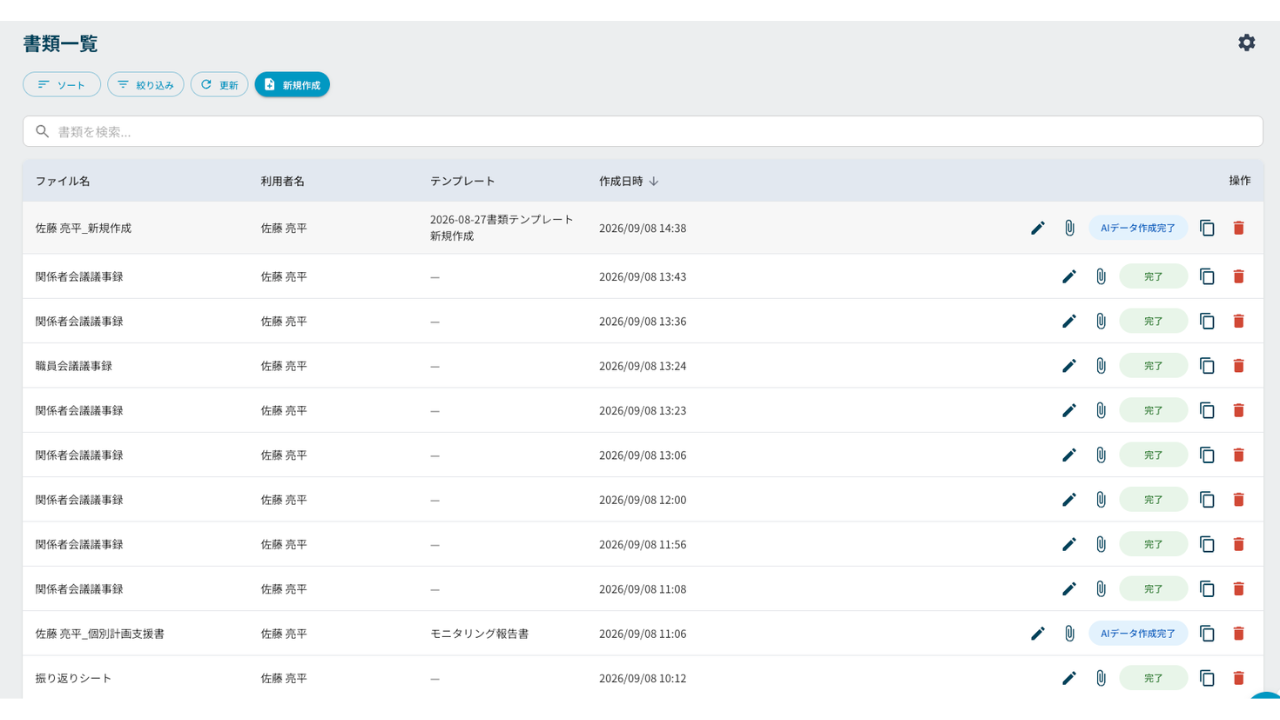Open the settings gear icon
This screenshot has height=720, width=1280.
(x=1246, y=43)
